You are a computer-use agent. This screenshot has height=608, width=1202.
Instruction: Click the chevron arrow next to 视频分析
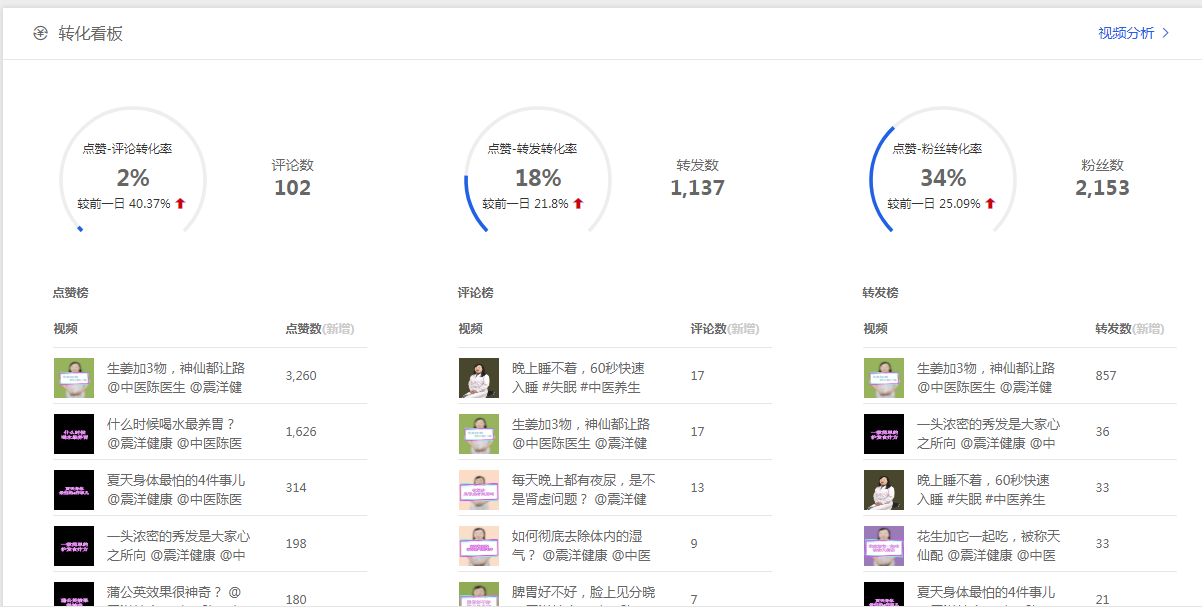[1165, 33]
